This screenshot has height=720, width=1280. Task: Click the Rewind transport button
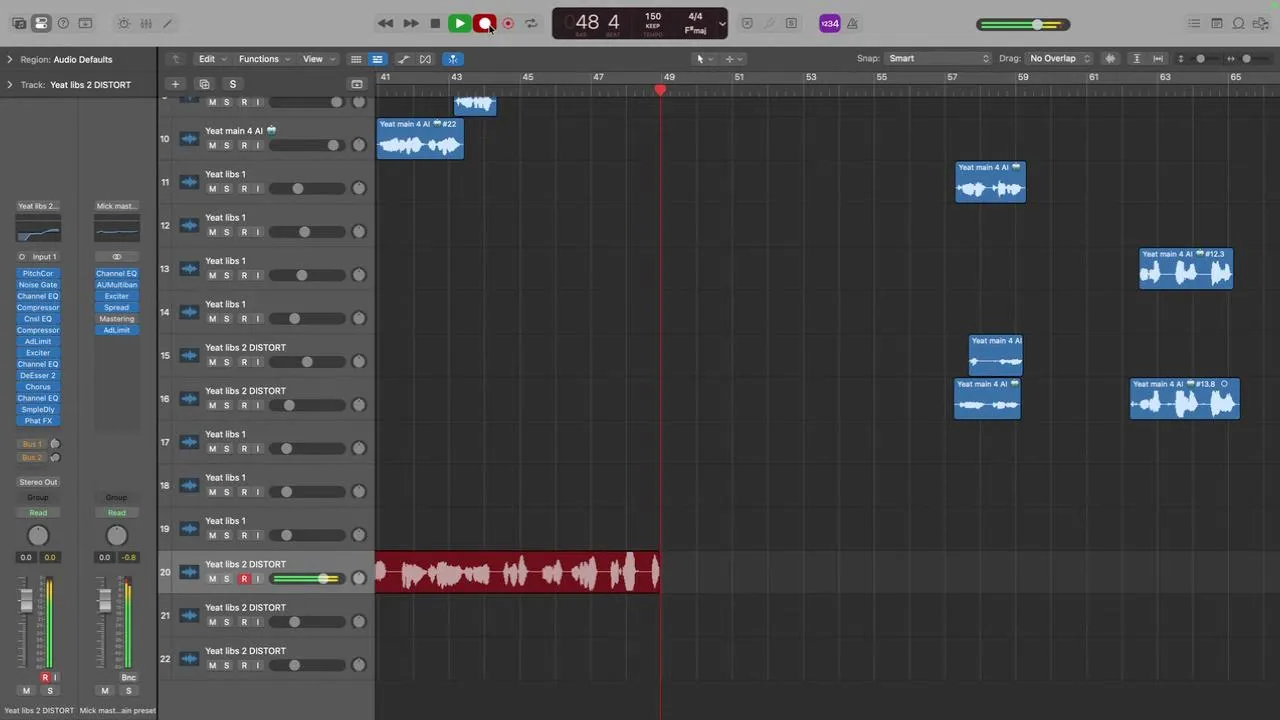coord(385,23)
